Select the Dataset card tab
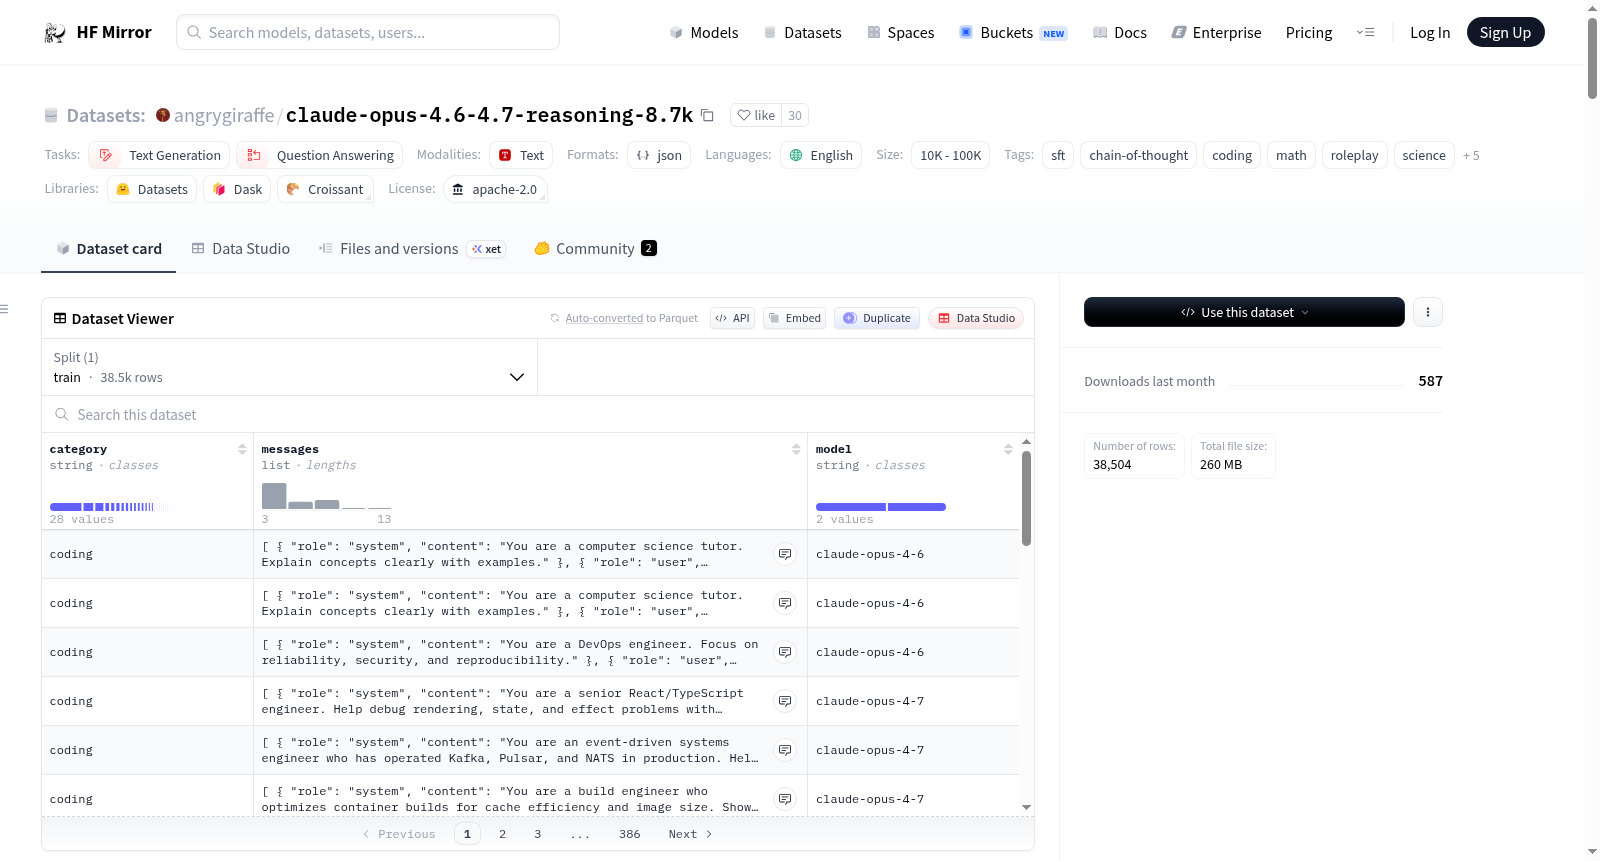The image size is (1600, 861). coord(109,249)
